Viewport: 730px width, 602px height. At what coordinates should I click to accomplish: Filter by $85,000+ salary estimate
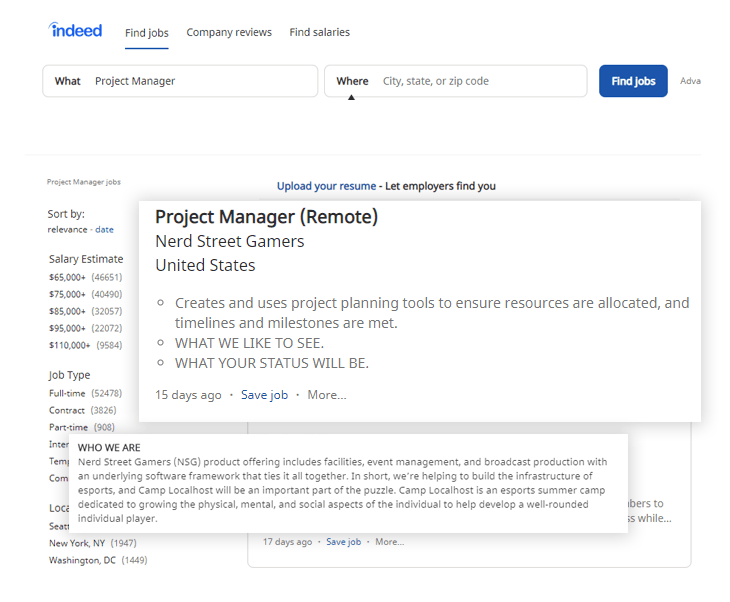tap(86, 311)
